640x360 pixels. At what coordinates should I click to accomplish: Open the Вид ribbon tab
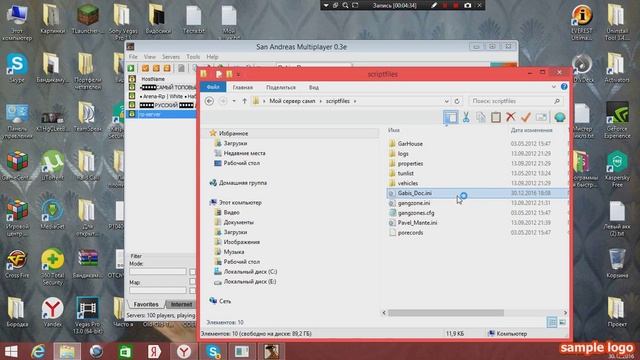(x=313, y=87)
